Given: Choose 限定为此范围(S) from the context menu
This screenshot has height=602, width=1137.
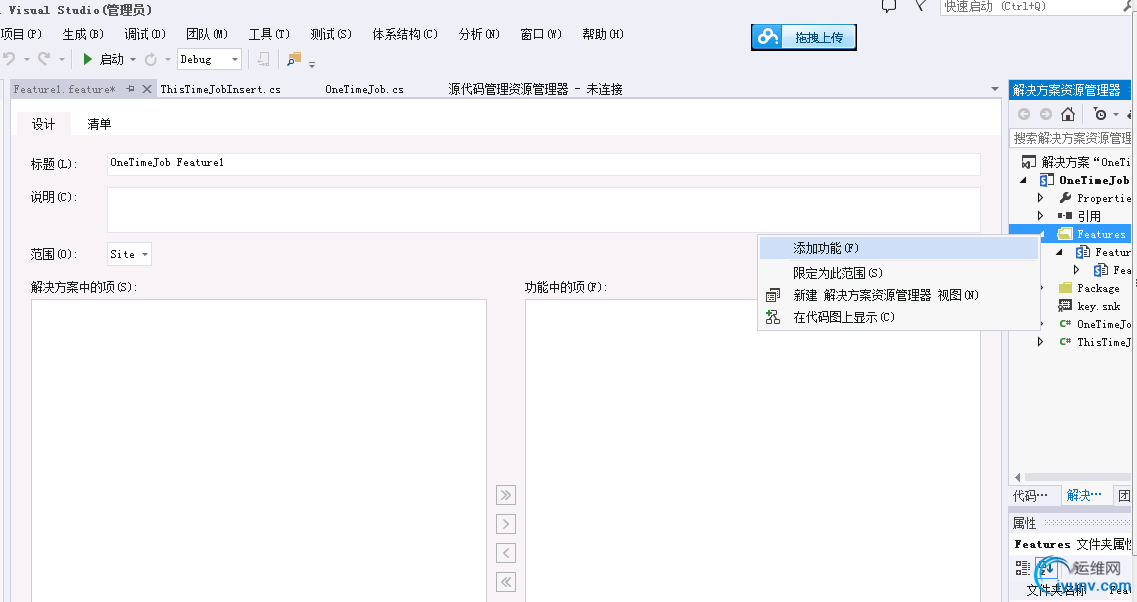Looking at the screenshot, I should (898, 273).
